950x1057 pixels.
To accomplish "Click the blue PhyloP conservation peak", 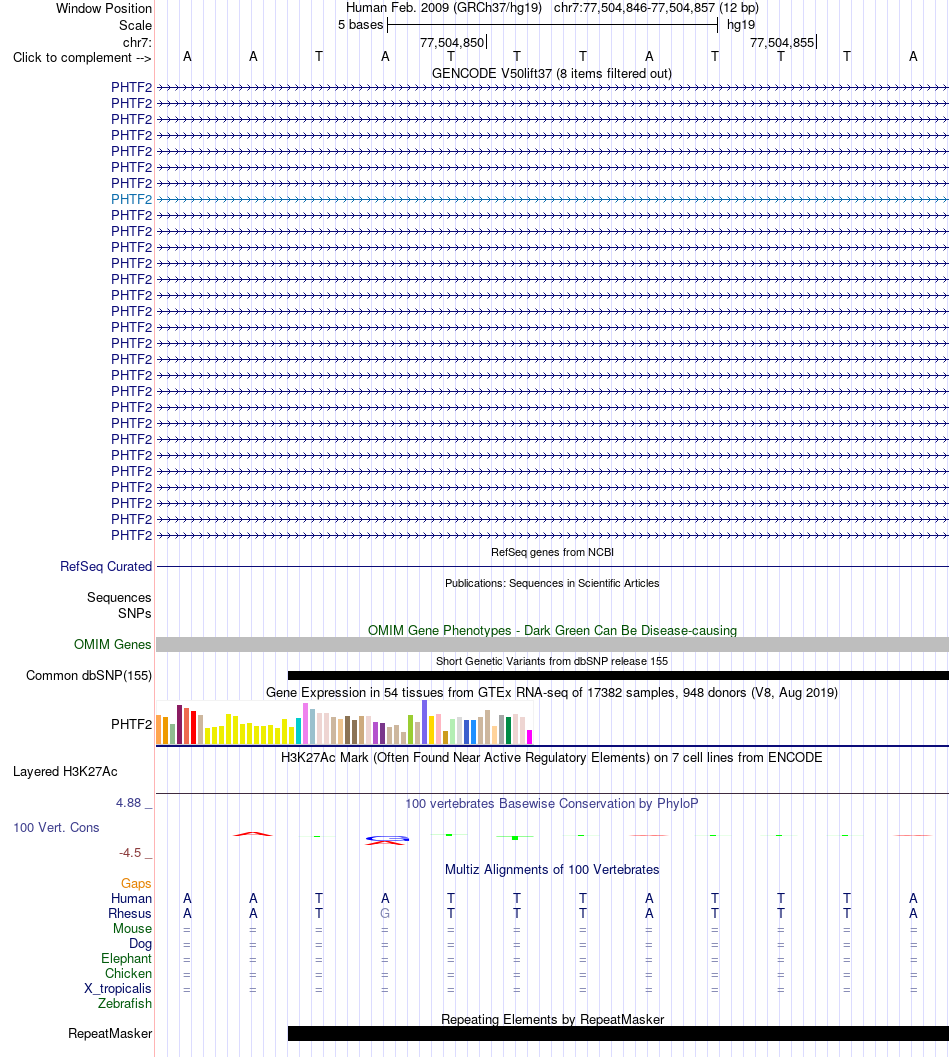I will [387, 839].
